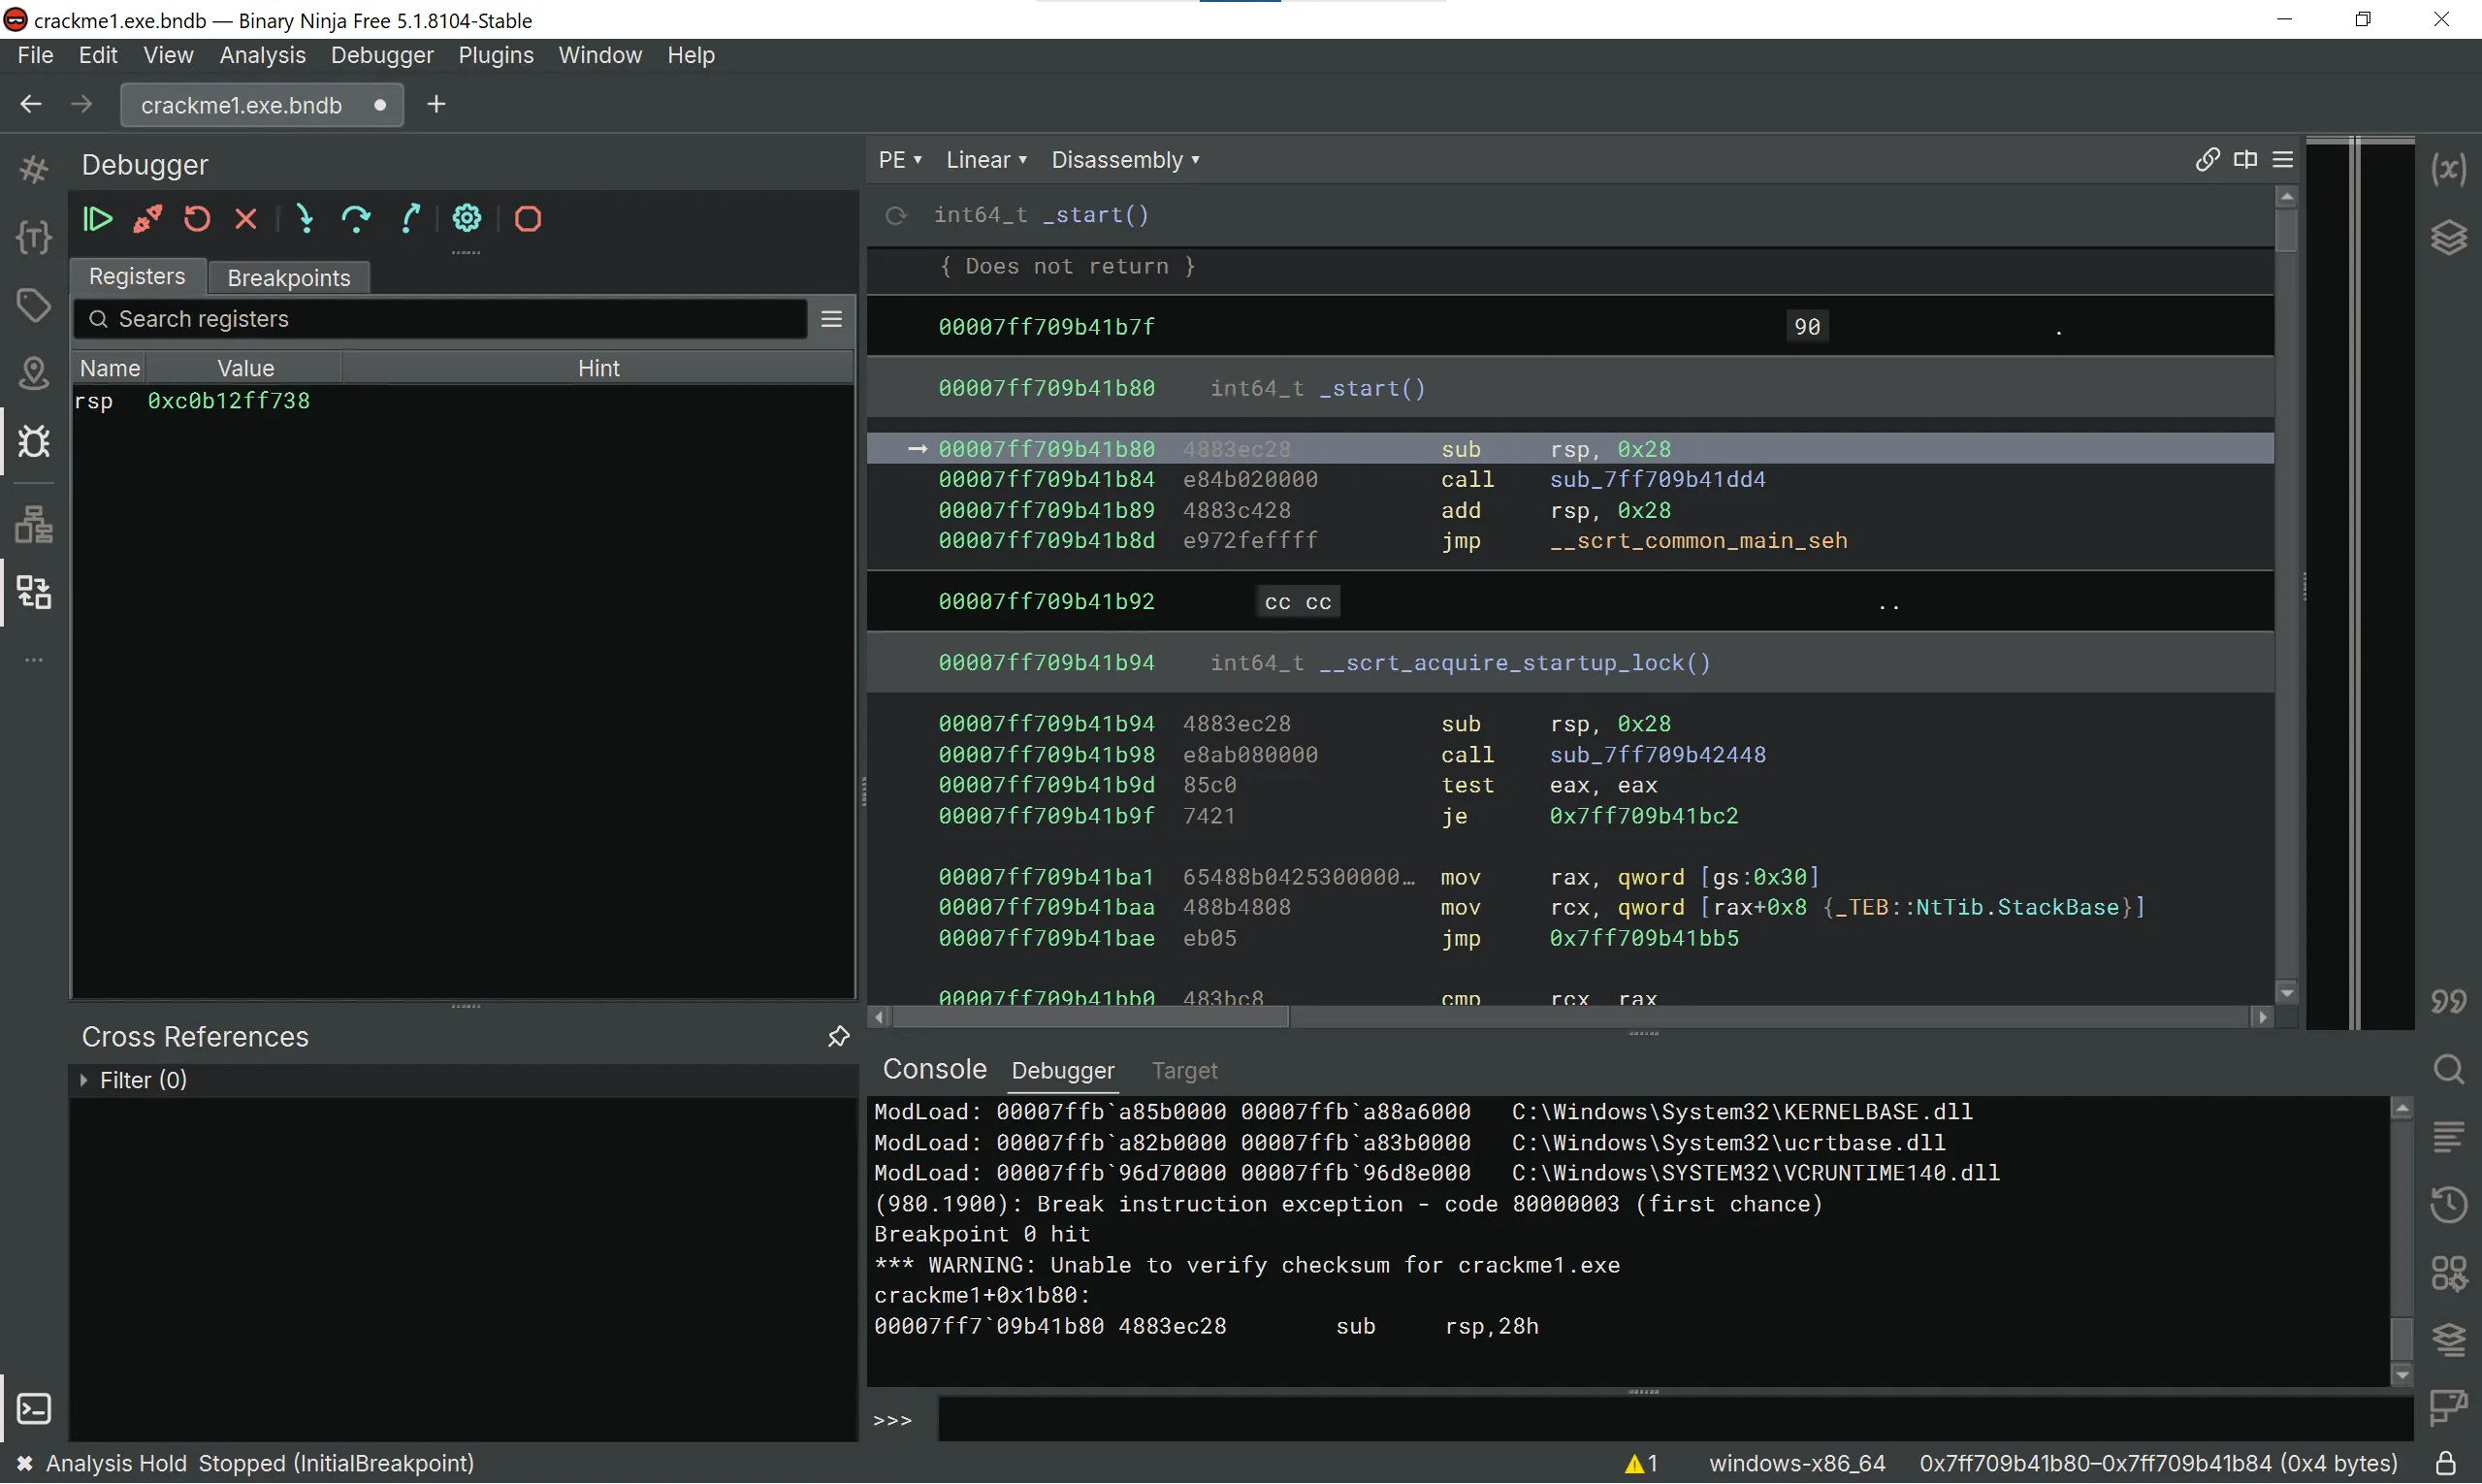Expand the Filter (0) section
This screenshot has height=1484, width=2482.
tap(85, 1080)
